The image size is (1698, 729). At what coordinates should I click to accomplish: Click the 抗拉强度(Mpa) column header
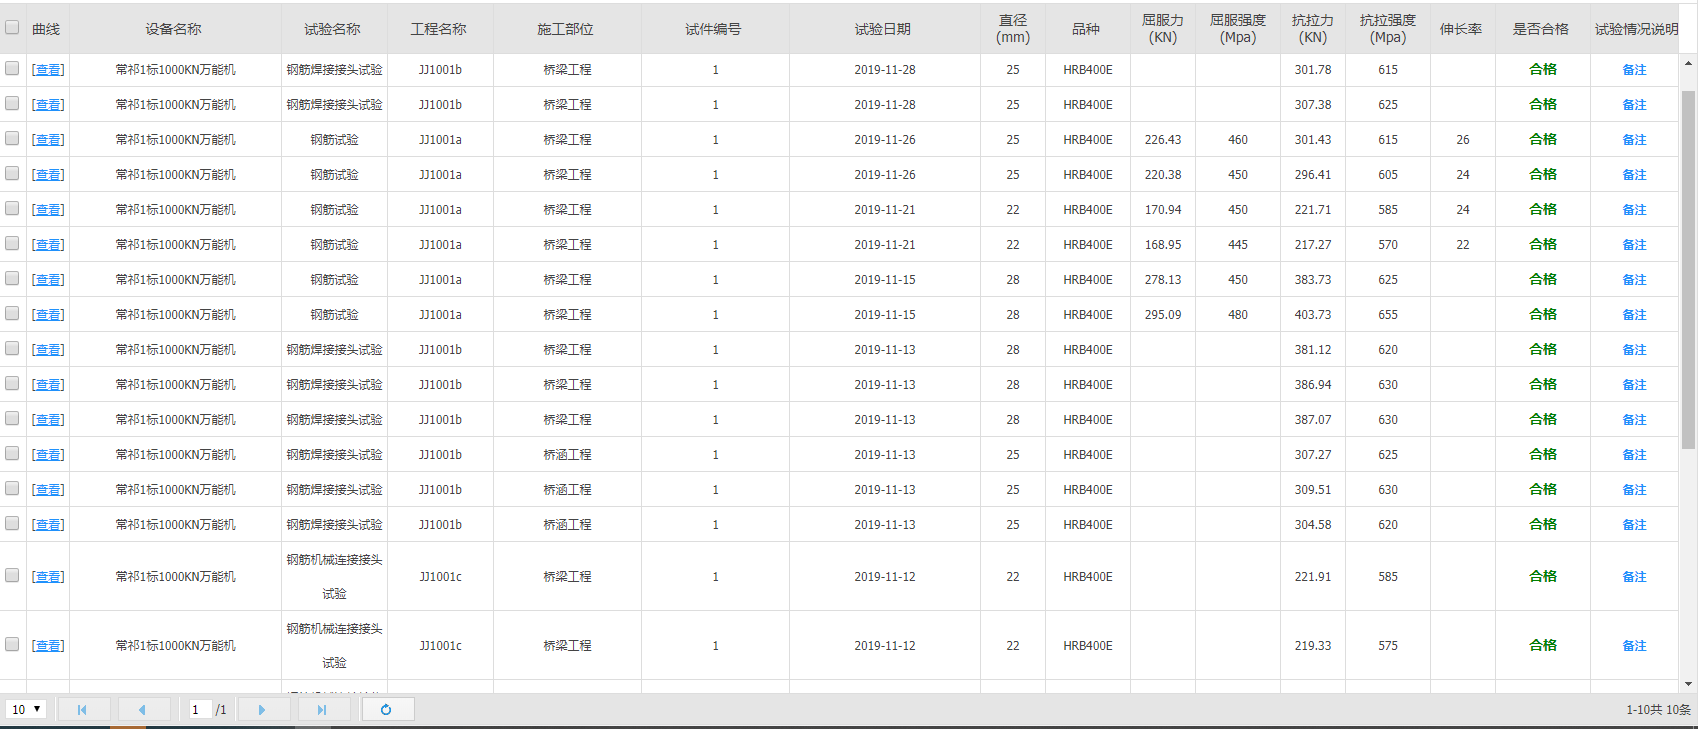(1388, 29)
